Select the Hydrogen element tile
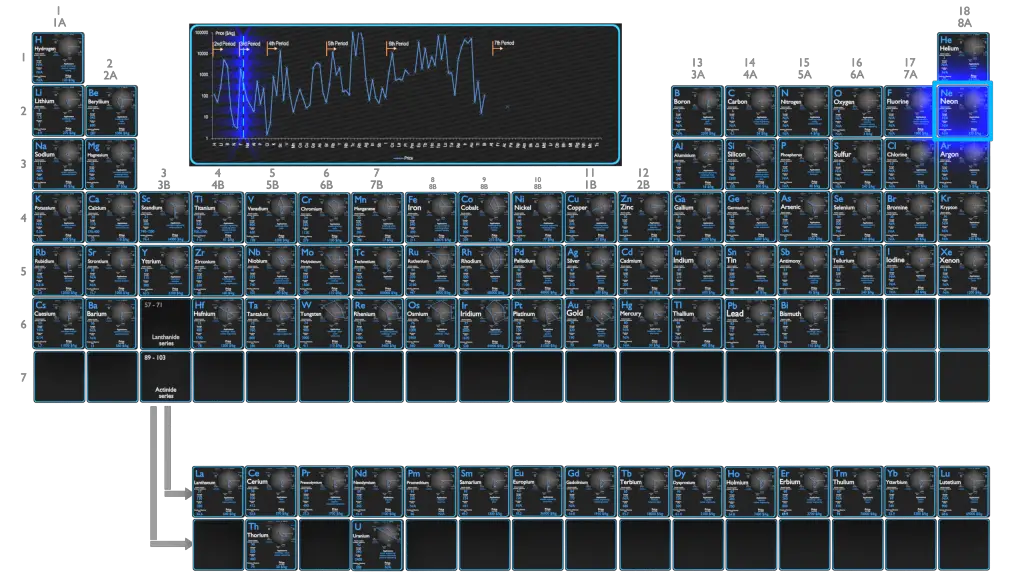Viewport: 1024px width, 576px height. tap(59, 58)
